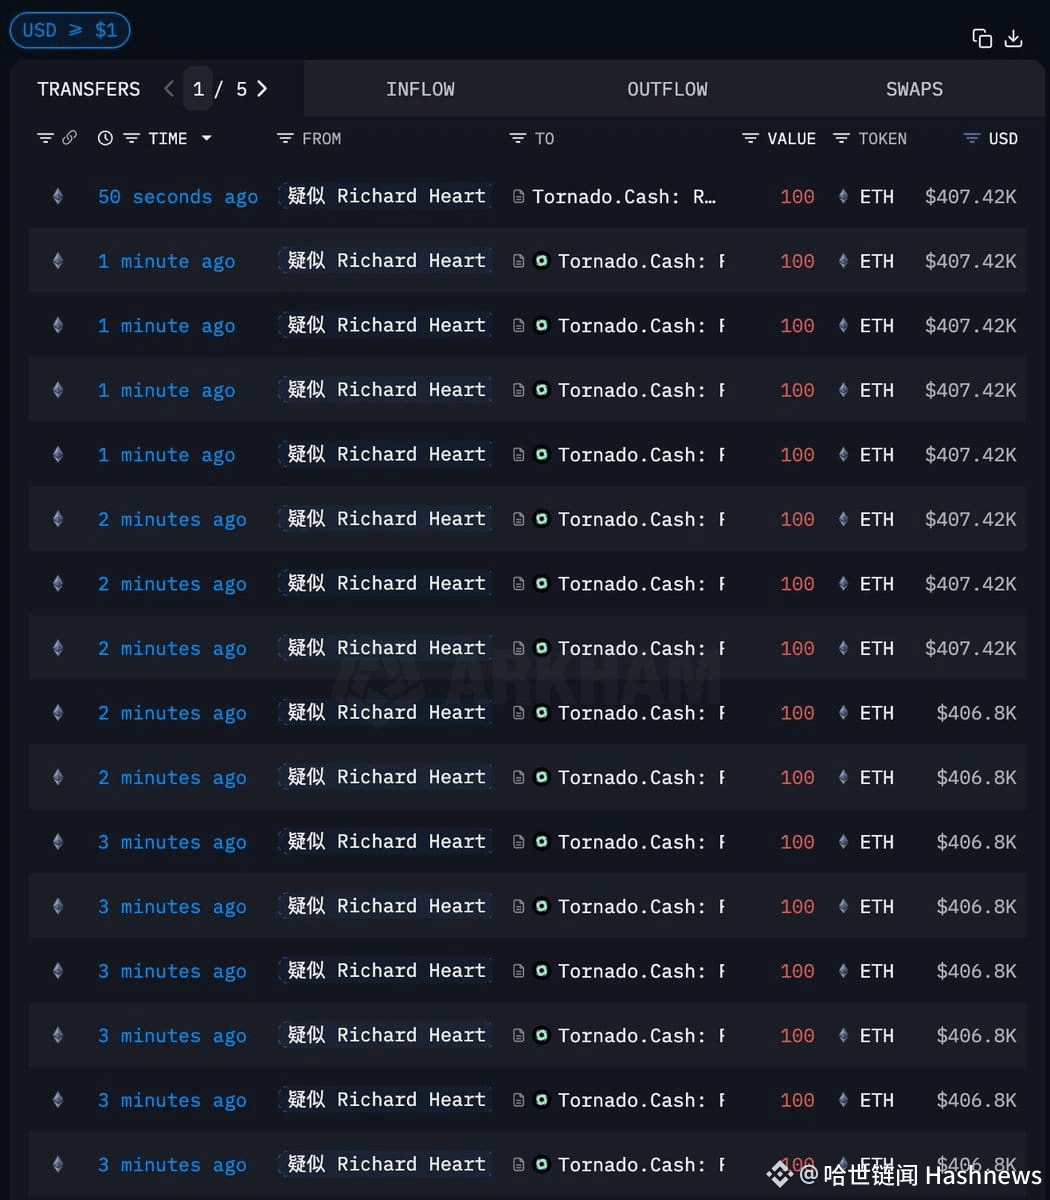This screenshot has height=1200, width=1050.
Task: Click the chain link icon in header
Action: click(69, 138)
